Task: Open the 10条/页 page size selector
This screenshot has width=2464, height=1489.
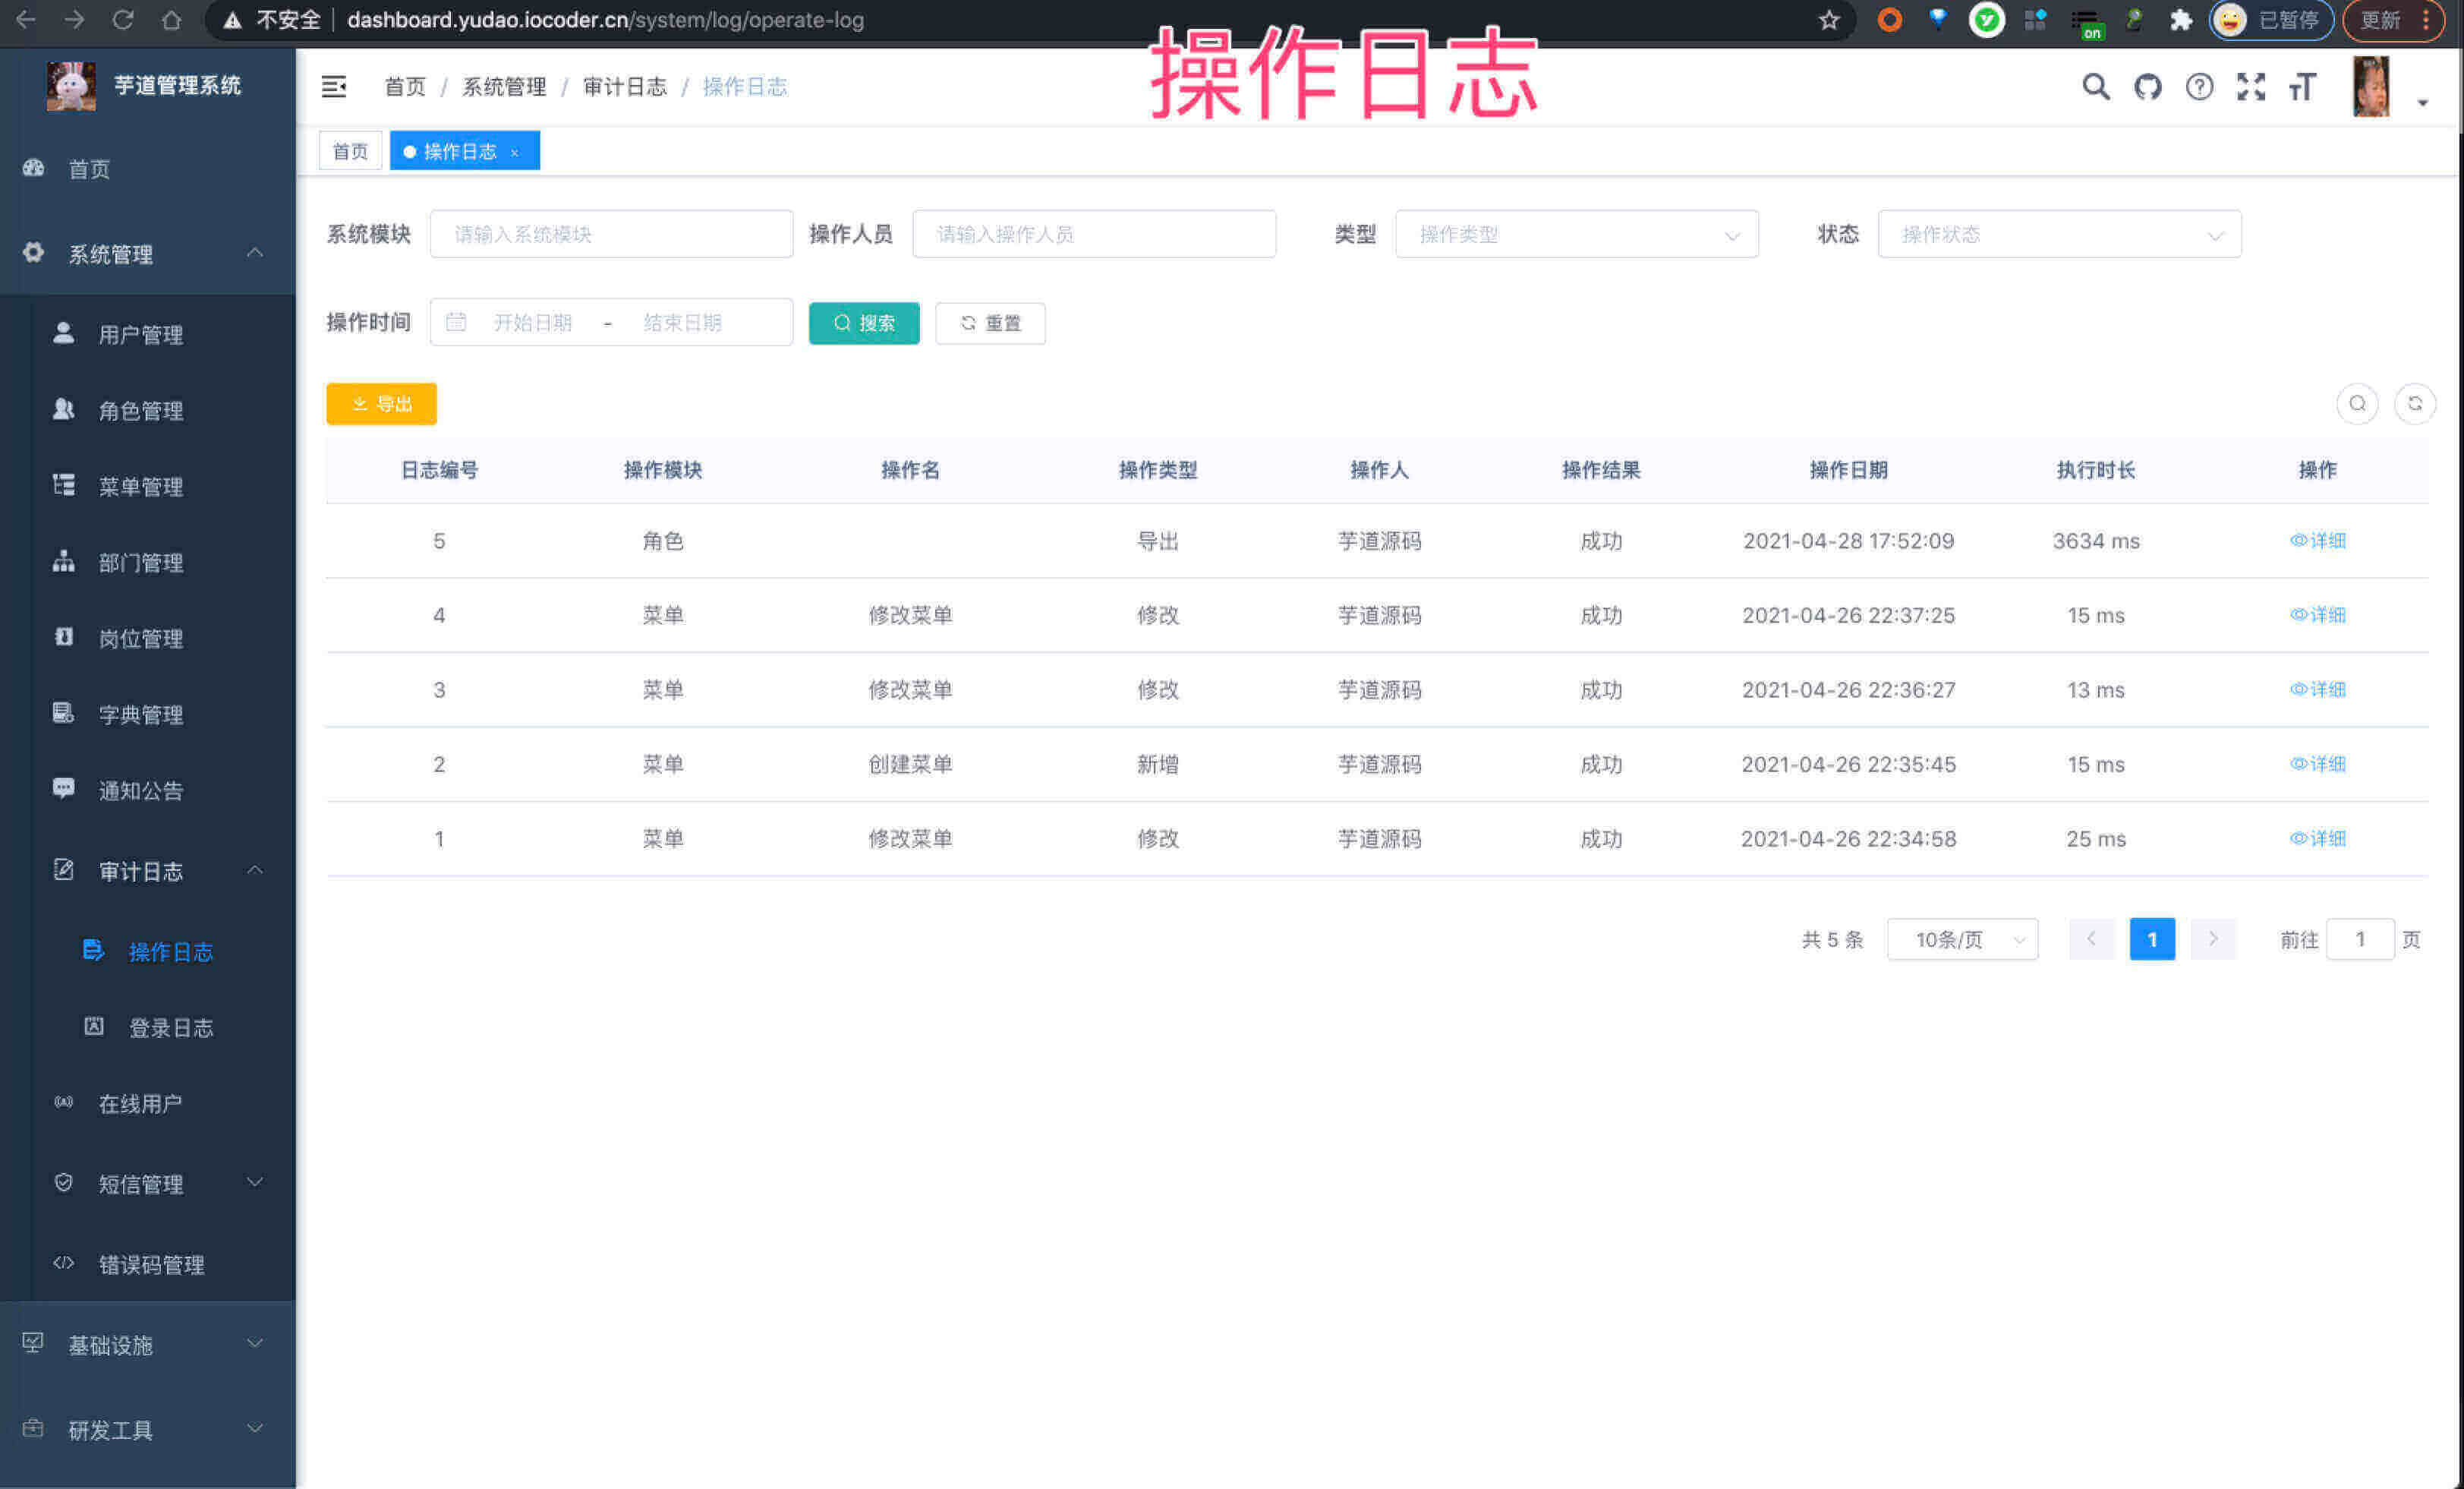Action: coord(1961,939)
